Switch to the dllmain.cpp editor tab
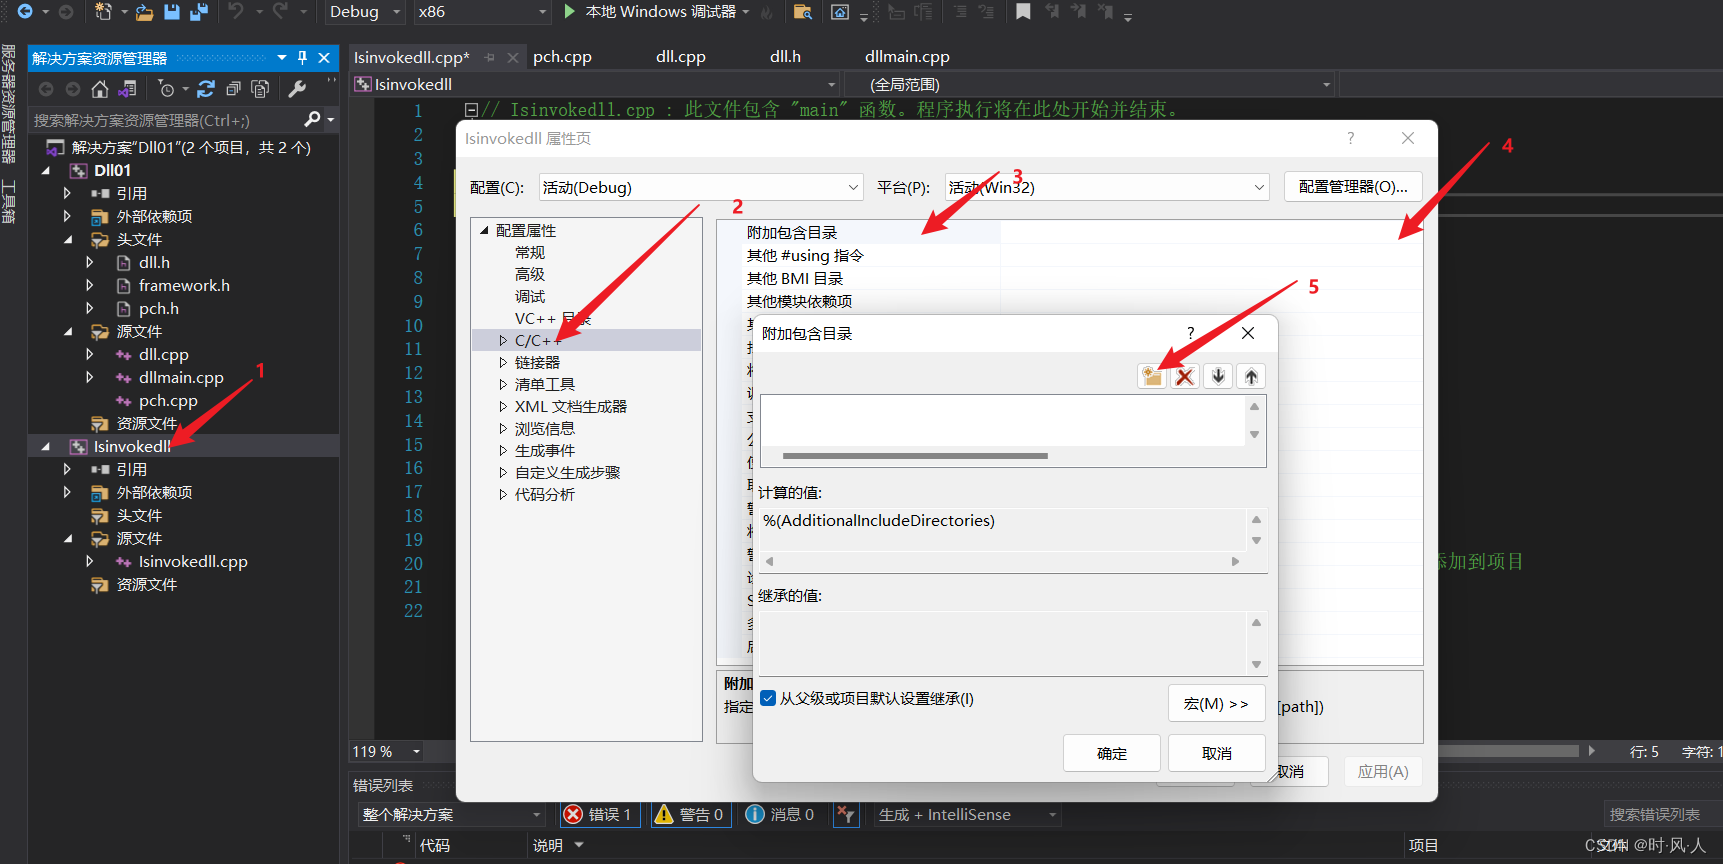Screen dimensions: 1723x864 pos(907,57)
